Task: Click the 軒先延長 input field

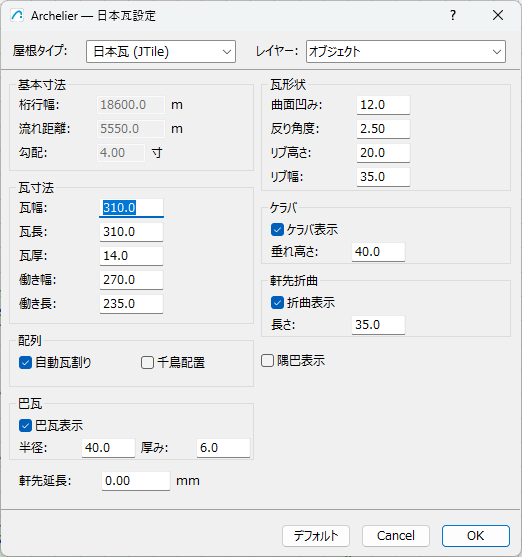Action: click(x=136, y=481)
